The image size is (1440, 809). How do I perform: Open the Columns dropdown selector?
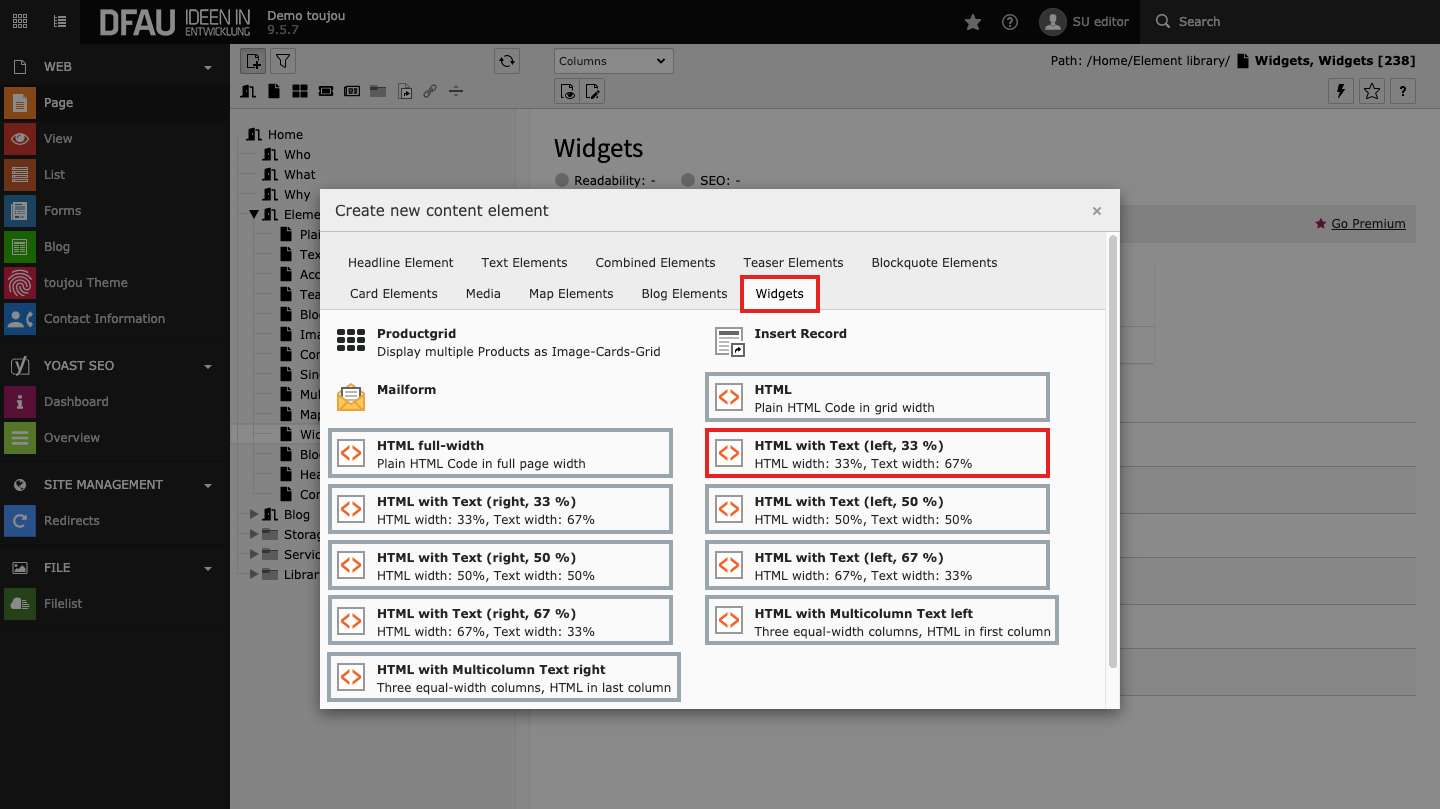pyautogui.click(x=613, y=61)
